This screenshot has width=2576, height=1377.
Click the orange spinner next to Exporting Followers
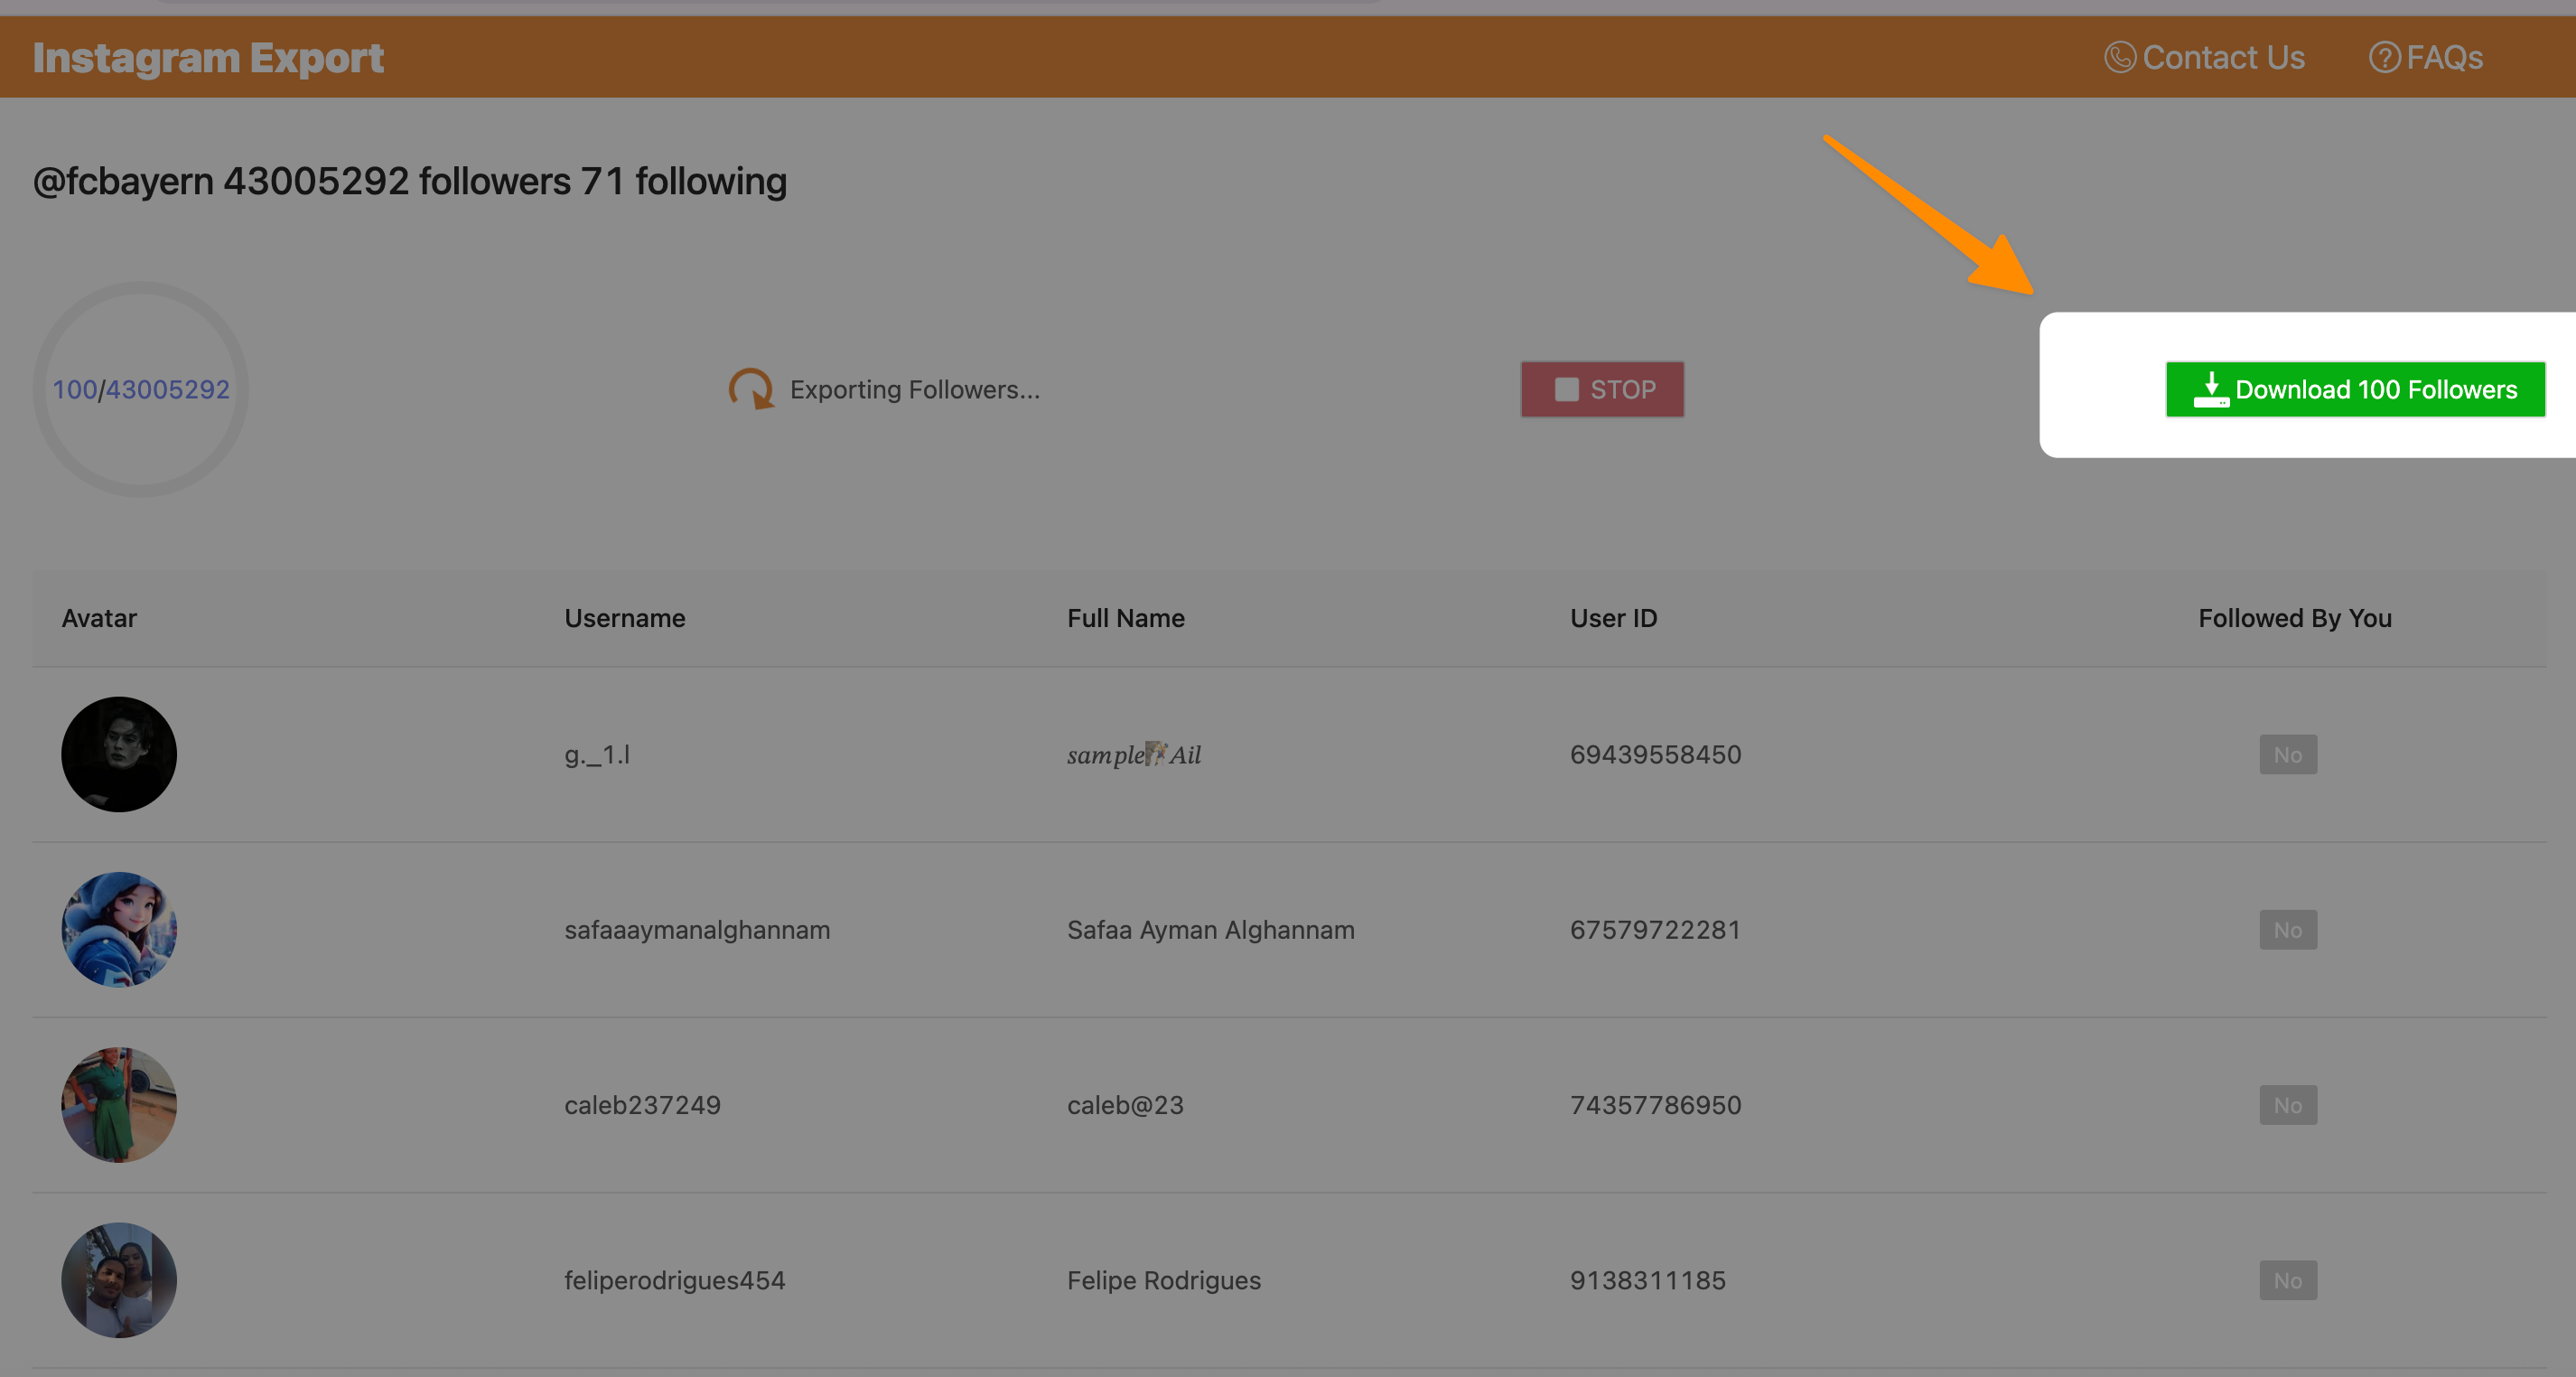[x=751, y=390]
